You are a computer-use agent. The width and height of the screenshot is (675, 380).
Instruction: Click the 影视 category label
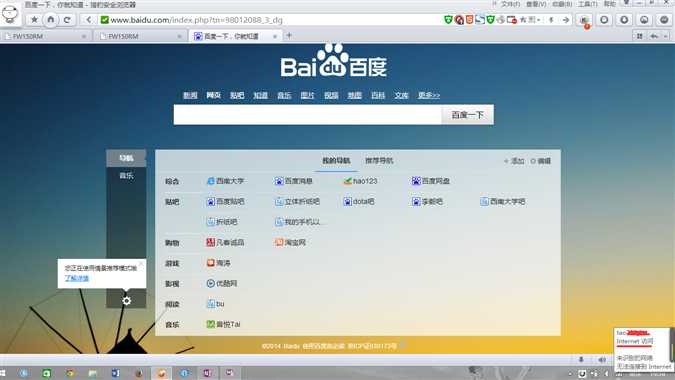172,284
